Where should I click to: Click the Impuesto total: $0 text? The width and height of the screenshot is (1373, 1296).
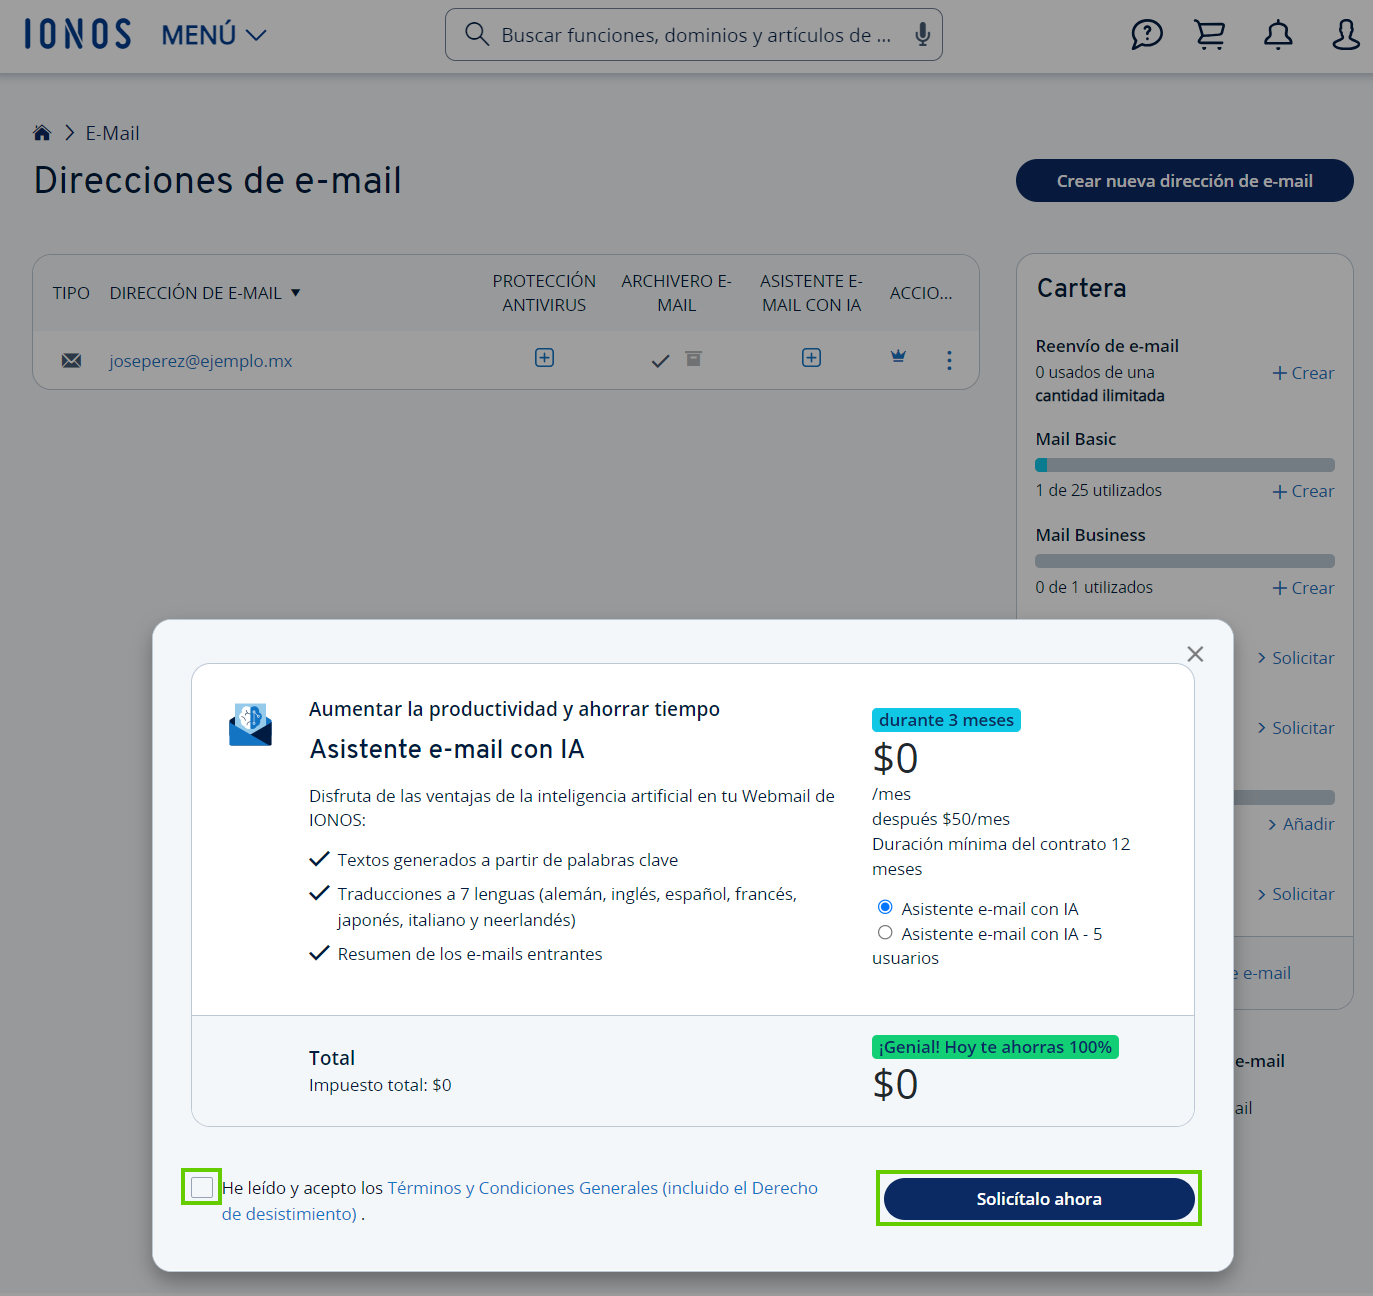(380, 1085)
